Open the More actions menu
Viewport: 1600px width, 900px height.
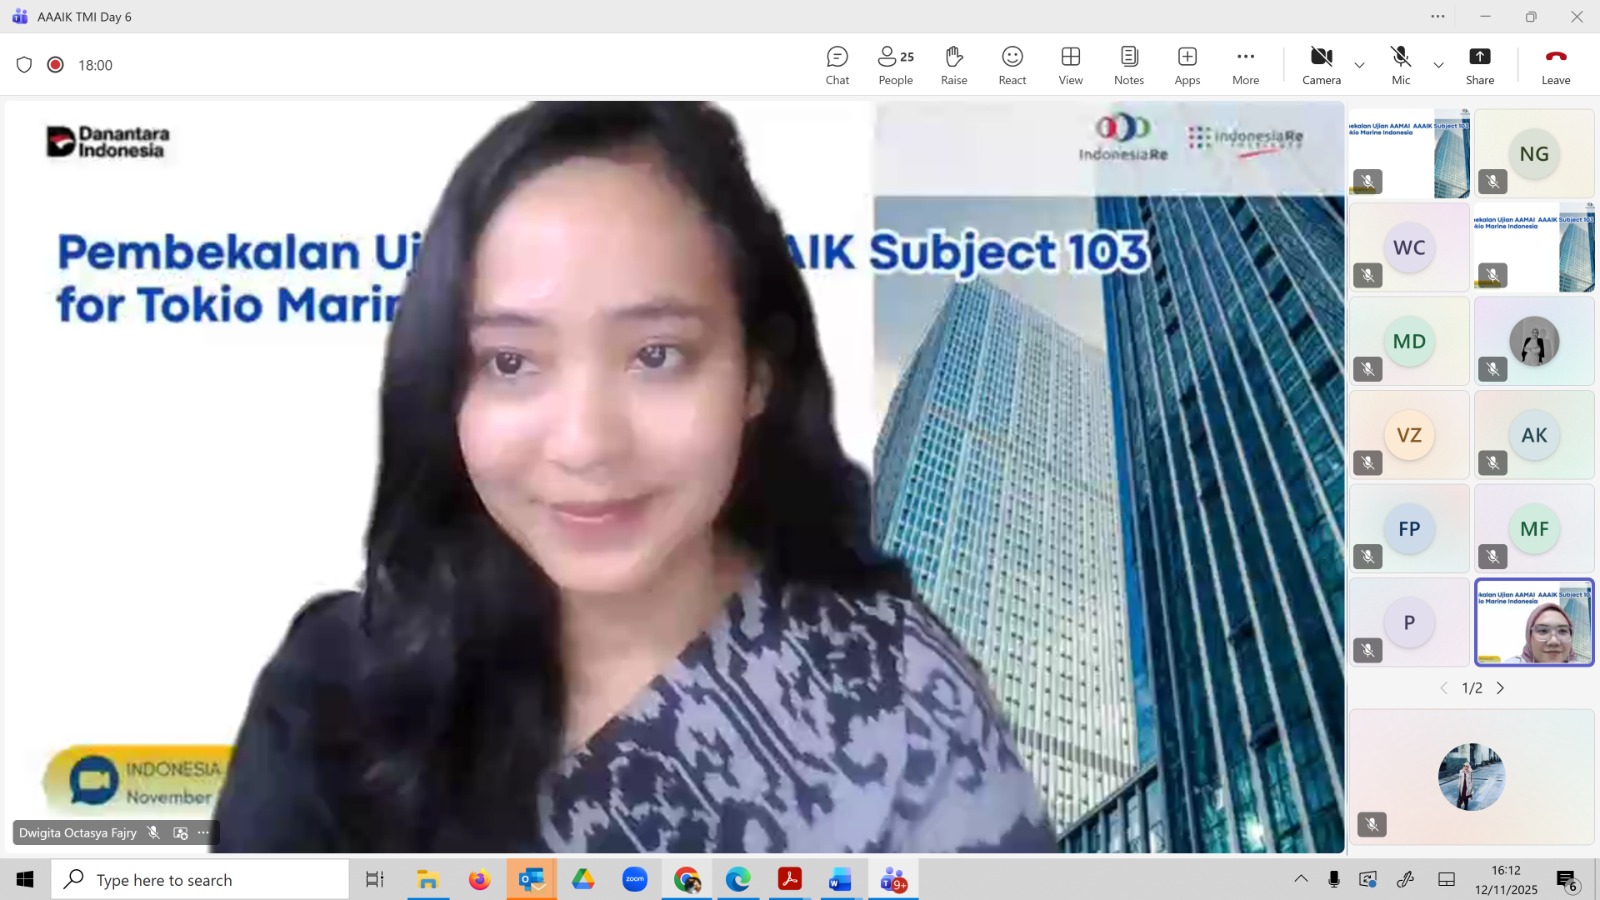(x=1245, y=66)
